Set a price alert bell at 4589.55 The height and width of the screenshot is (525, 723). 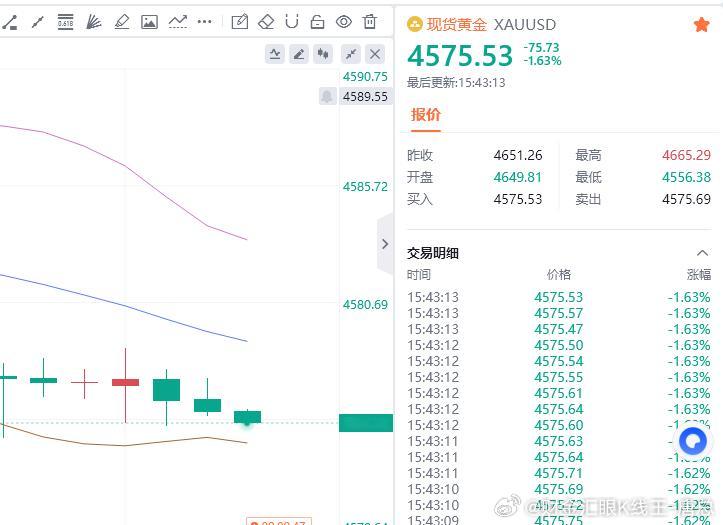point(327,96)
